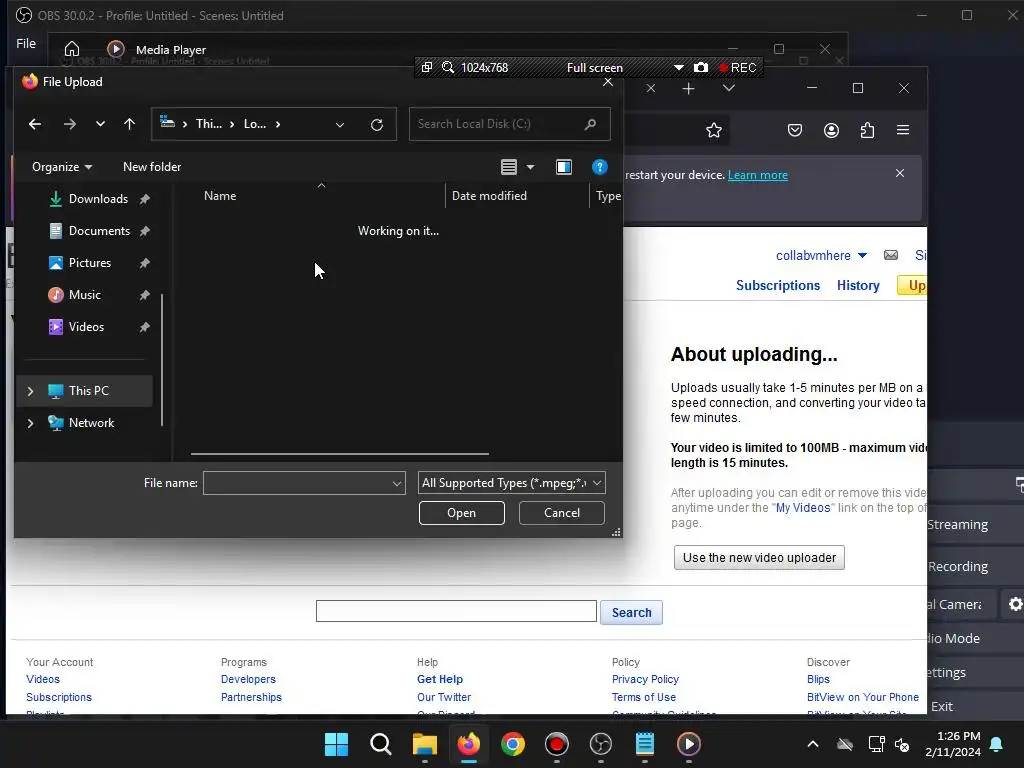Open Google Chrome from taskbar

click(x=513, y=744)
